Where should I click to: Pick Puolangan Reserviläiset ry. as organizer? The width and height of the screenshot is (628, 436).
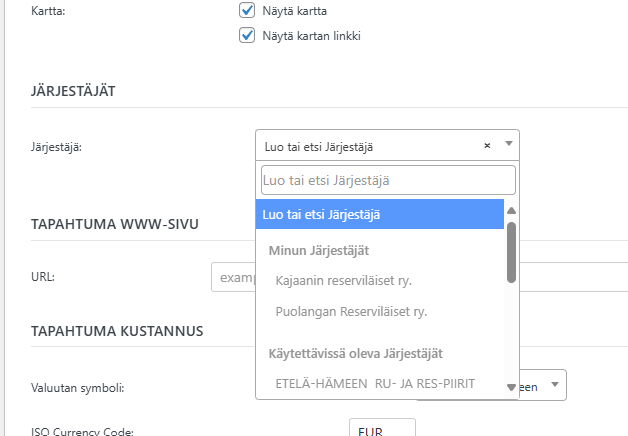click(350, 311)
